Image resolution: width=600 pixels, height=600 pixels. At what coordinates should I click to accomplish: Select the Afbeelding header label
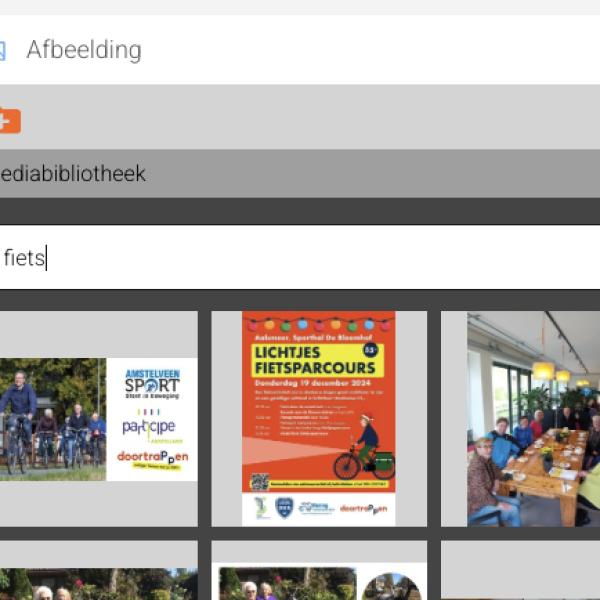[x=84, y=50]
